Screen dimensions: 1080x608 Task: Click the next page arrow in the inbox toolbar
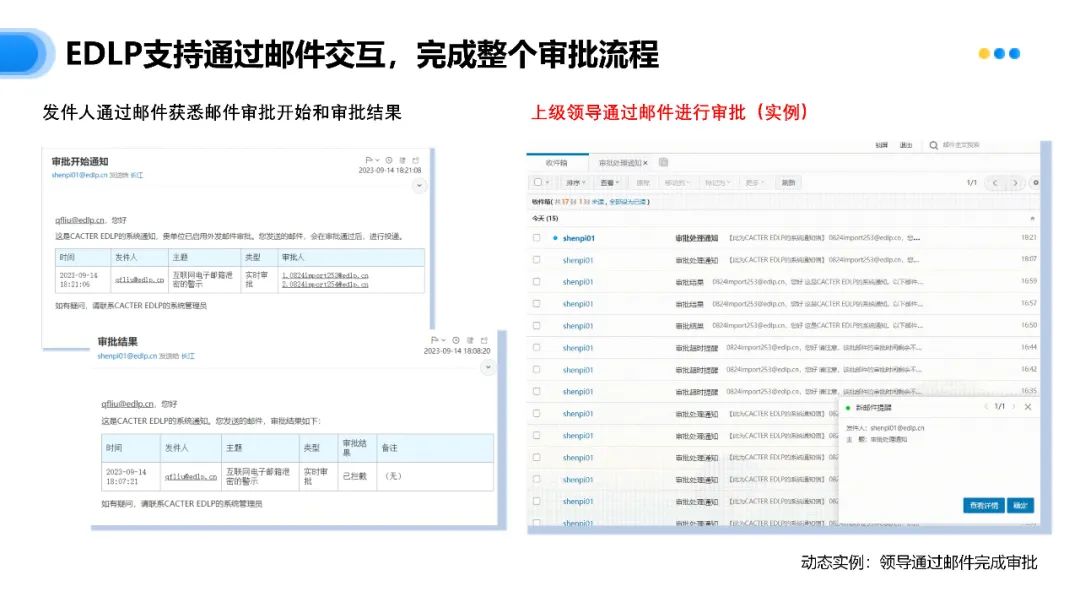pyautogui.click(x=1014, y=183)
